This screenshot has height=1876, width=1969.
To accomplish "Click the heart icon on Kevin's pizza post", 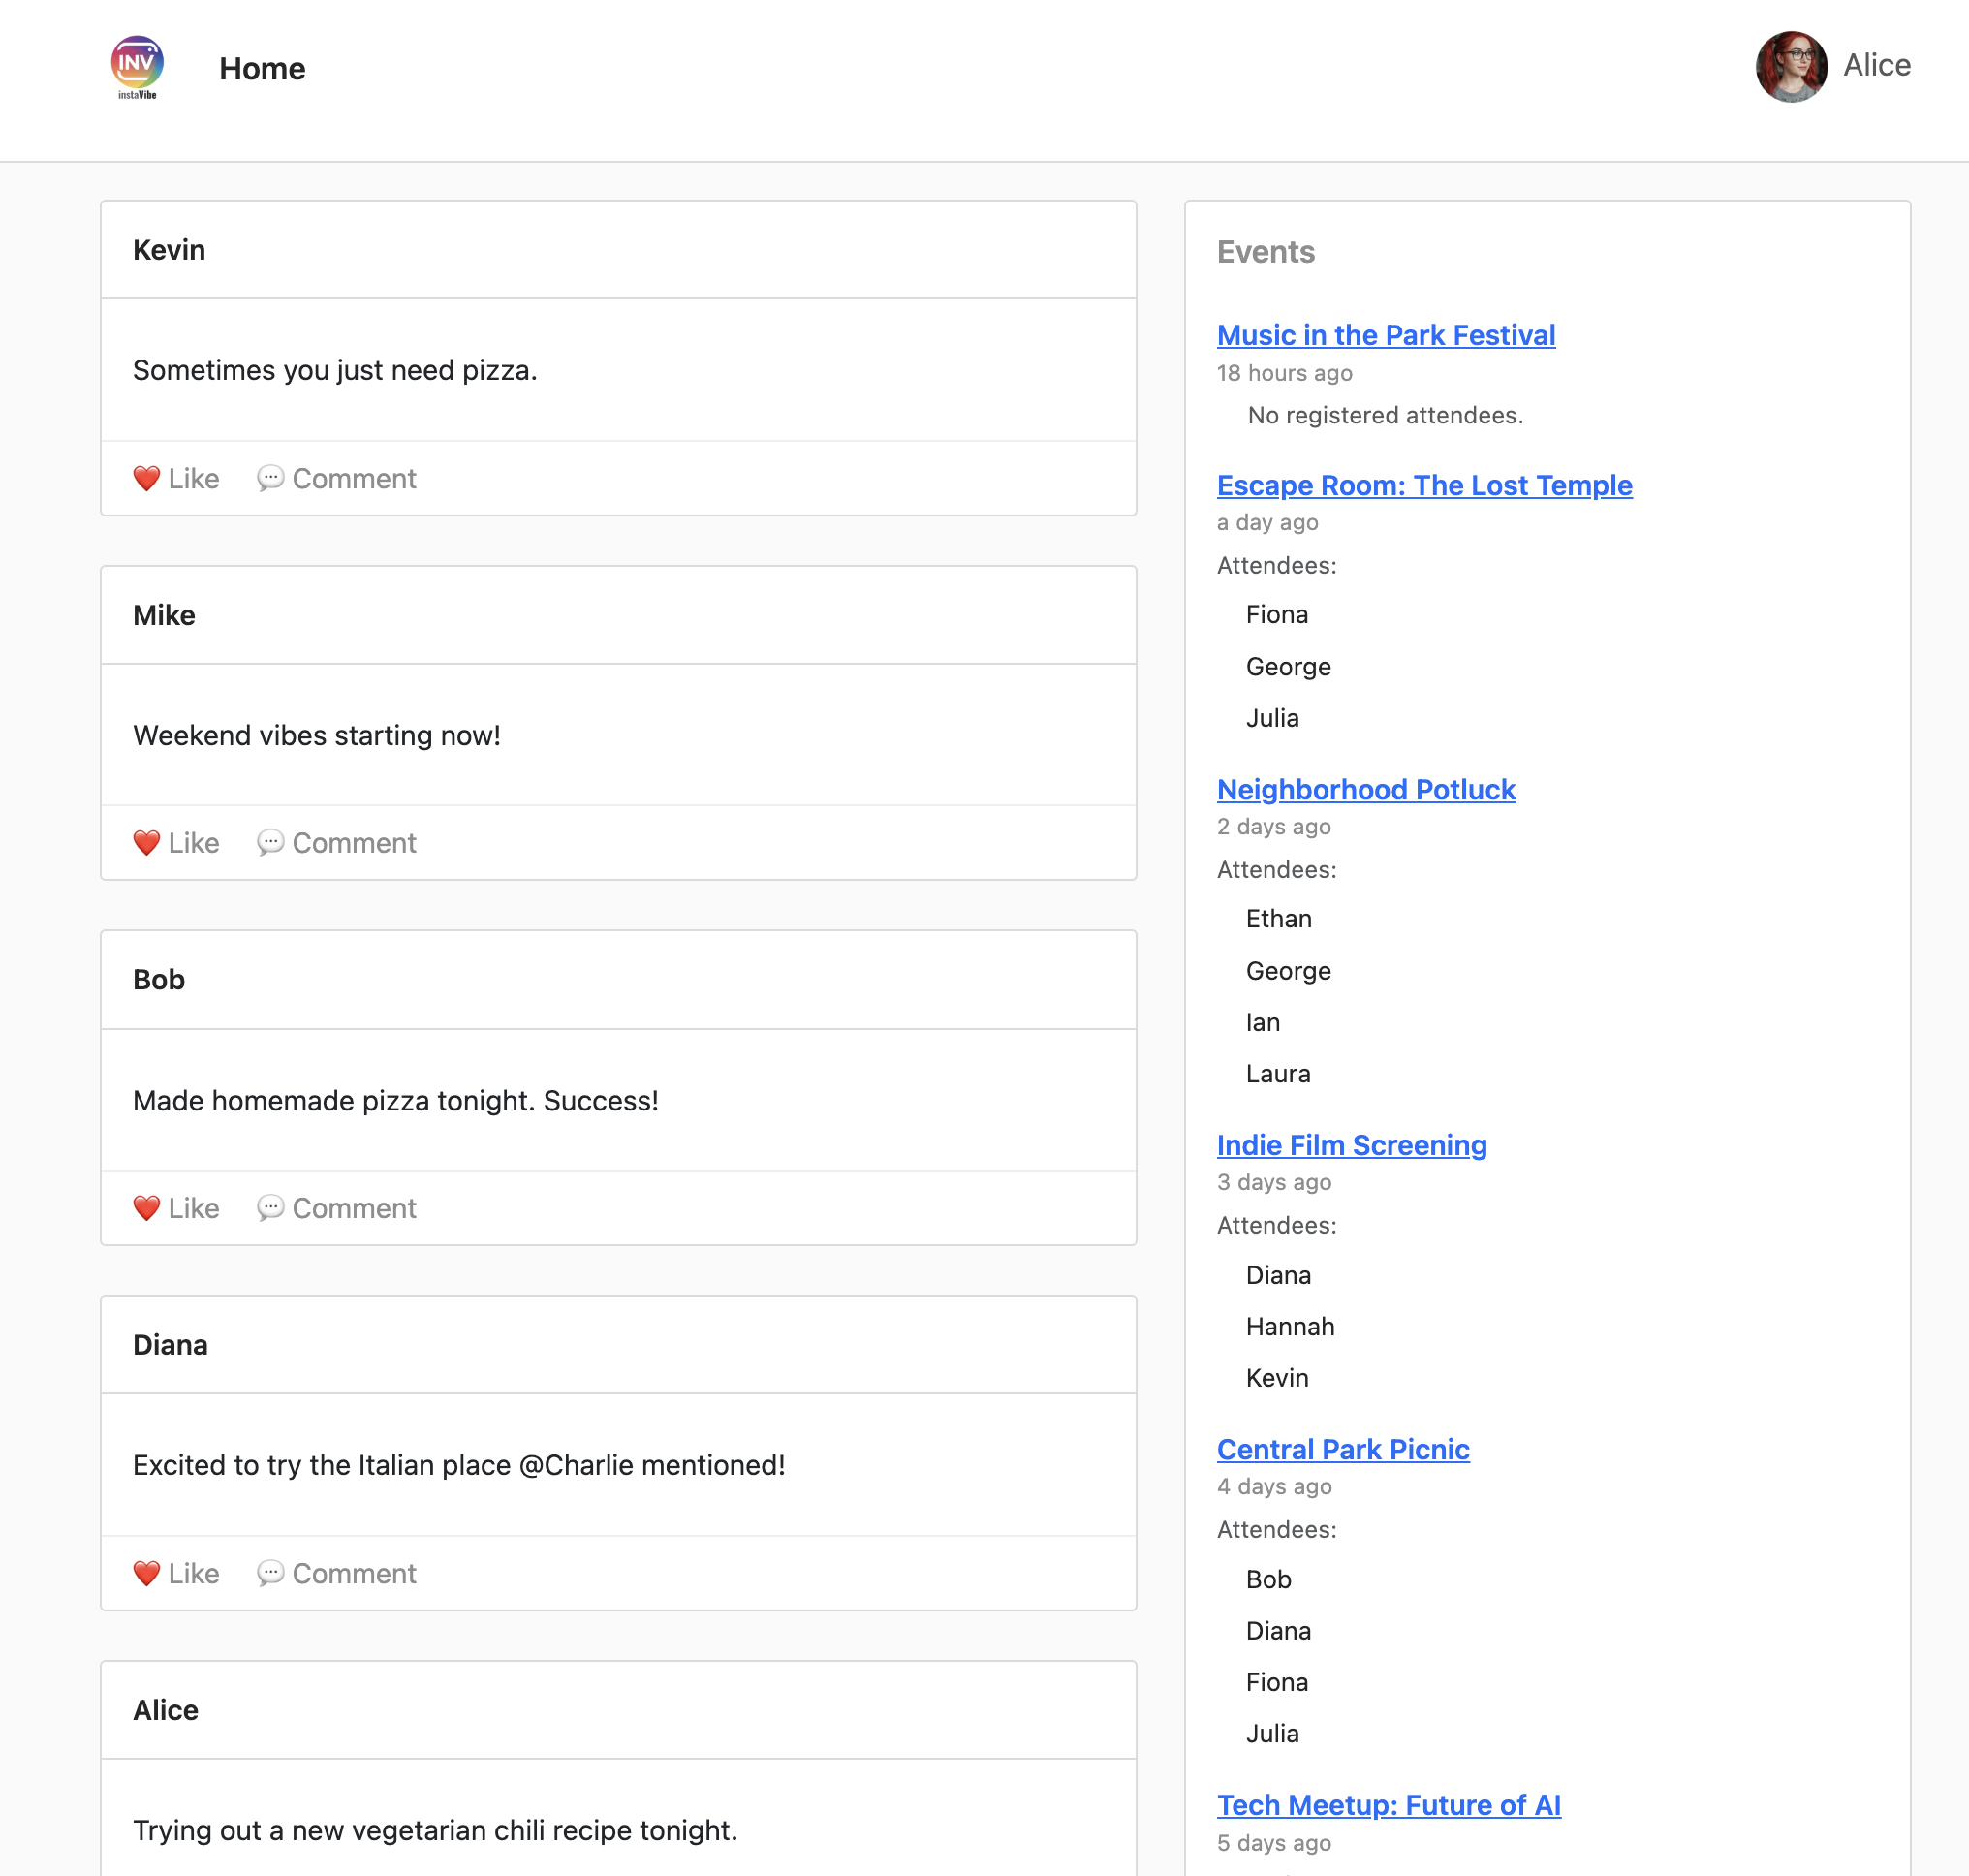I will [148, 478].
